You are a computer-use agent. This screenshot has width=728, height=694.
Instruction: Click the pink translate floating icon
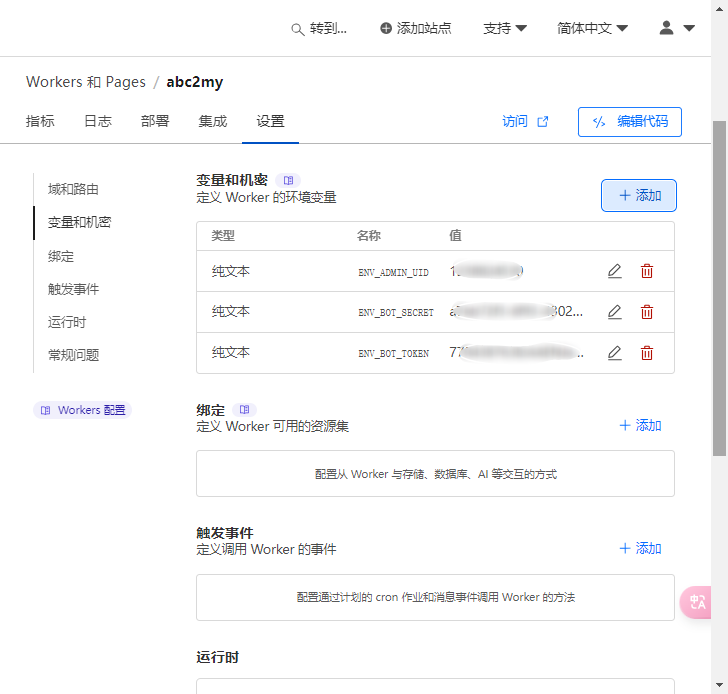pyautogui.click(x=697, y=601)
